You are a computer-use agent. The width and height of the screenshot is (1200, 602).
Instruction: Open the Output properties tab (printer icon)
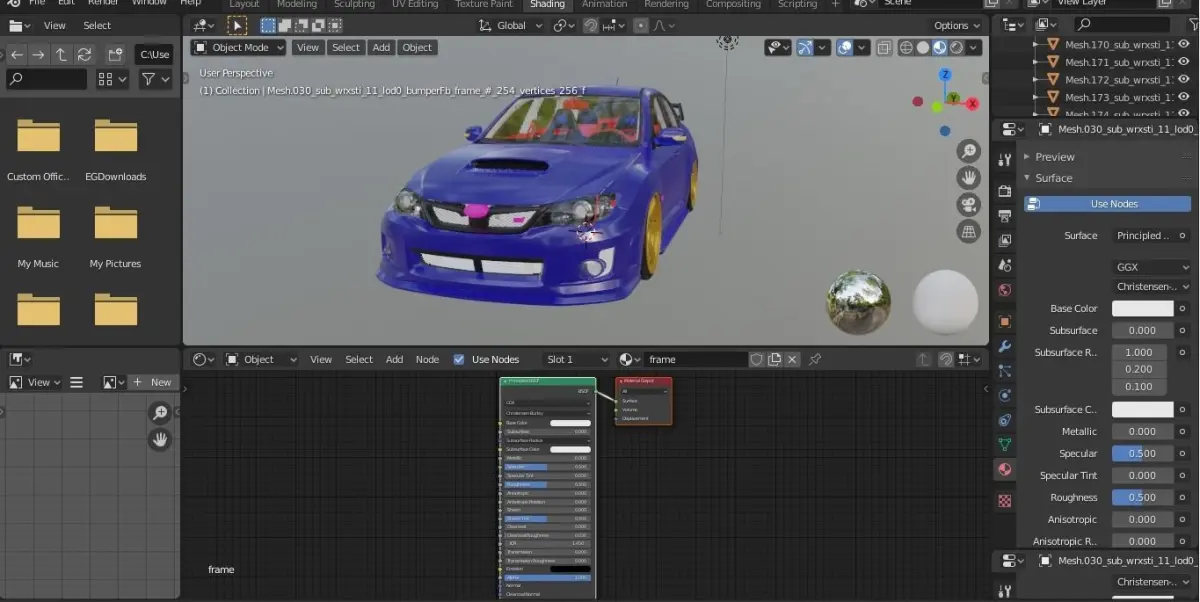click(1005, 215)
